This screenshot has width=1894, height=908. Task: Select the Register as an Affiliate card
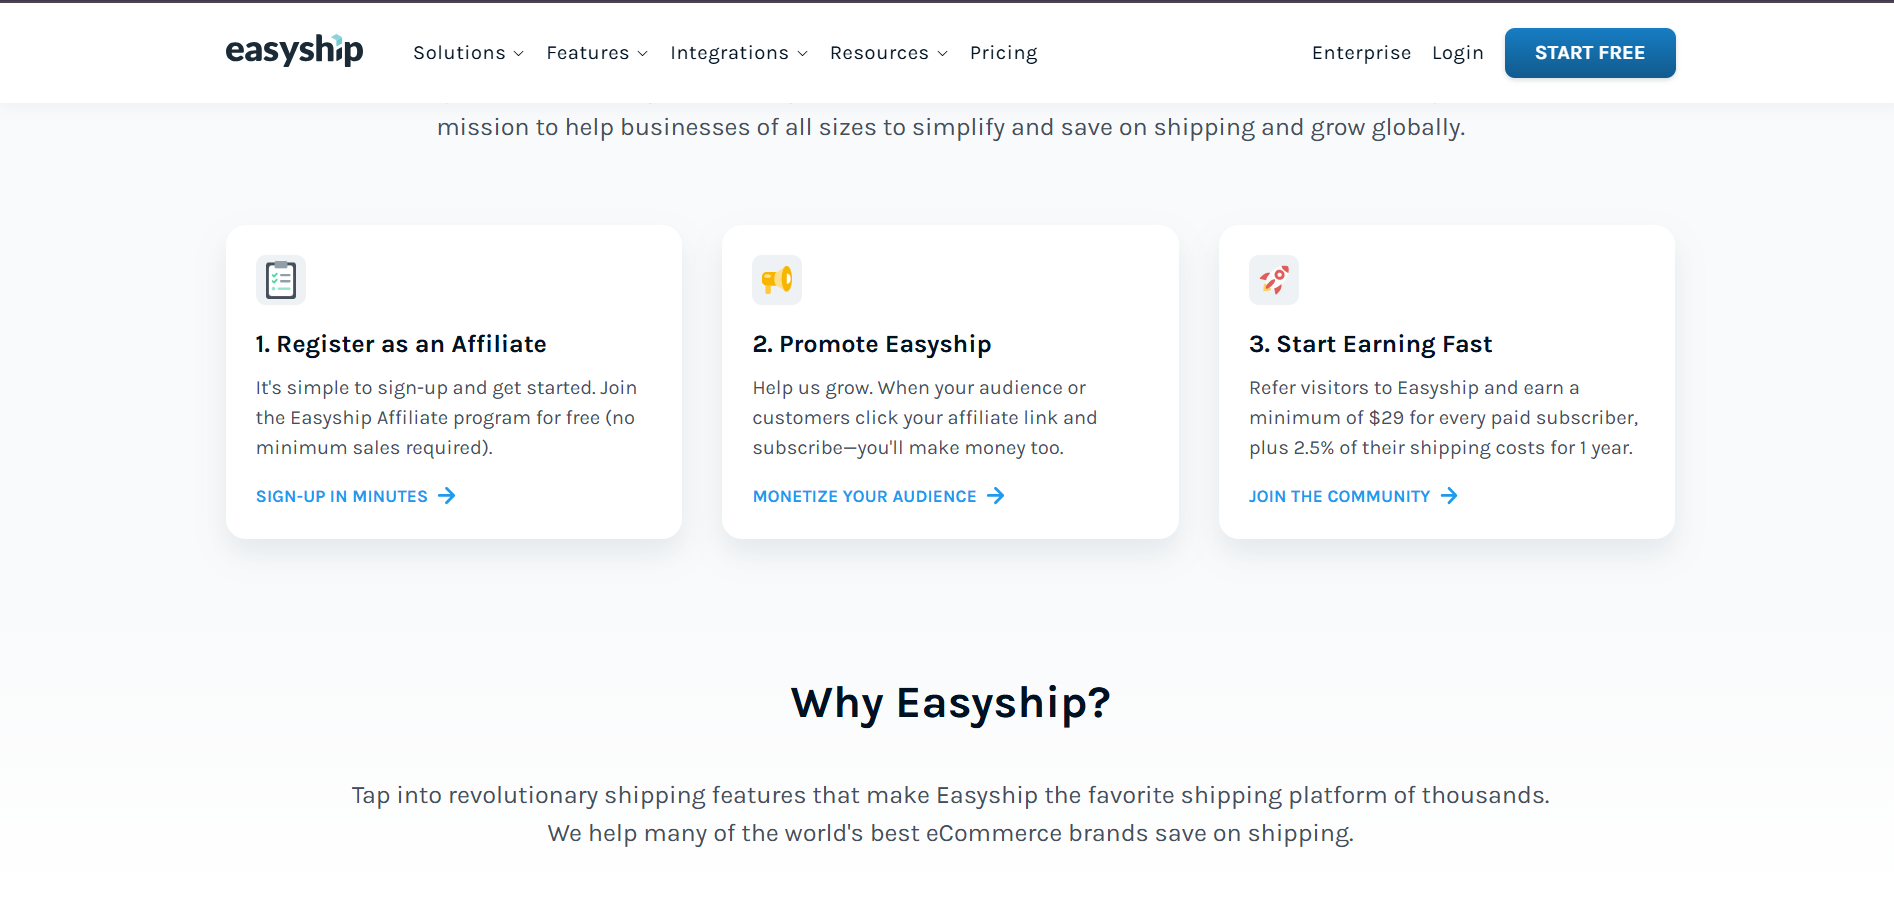click(454, 382)
